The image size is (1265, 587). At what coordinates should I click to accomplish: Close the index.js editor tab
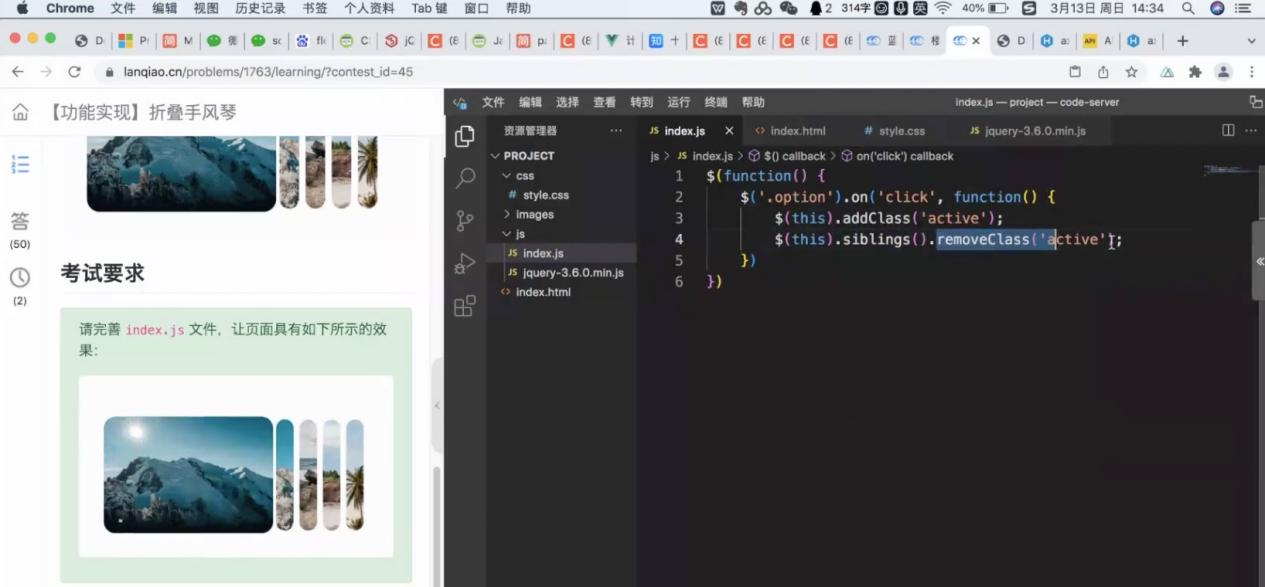coord(729,131)
